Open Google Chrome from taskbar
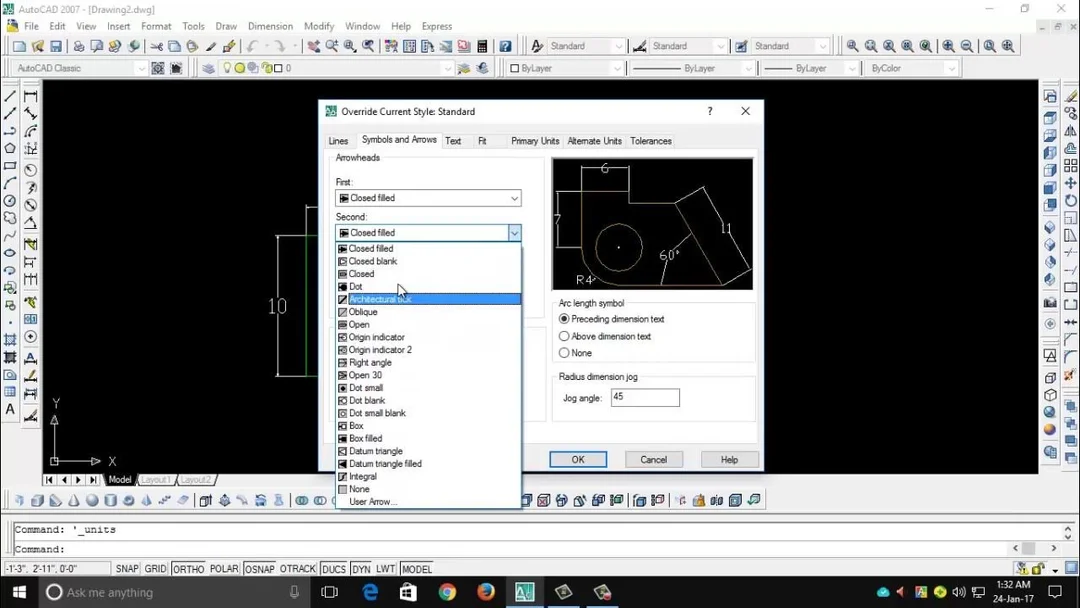Screen dimensions: 1080x608 pyautogui.click(x=447, y=592)
